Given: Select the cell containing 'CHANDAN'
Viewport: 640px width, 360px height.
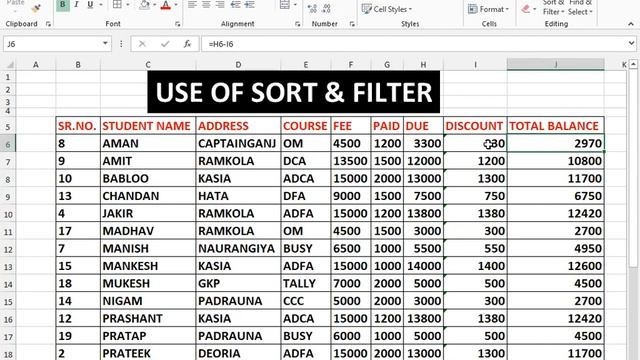Looking at the screenshot, I should [148, 196].
